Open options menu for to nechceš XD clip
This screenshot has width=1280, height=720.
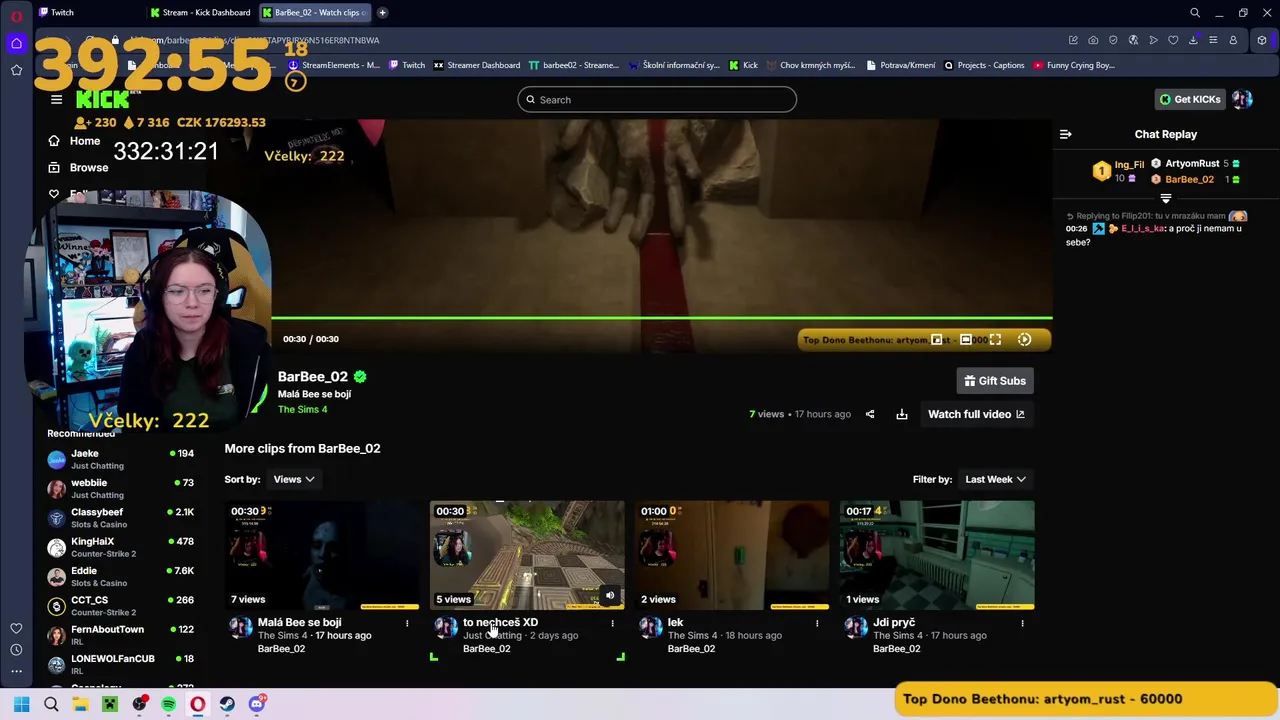tap(612, 623)
